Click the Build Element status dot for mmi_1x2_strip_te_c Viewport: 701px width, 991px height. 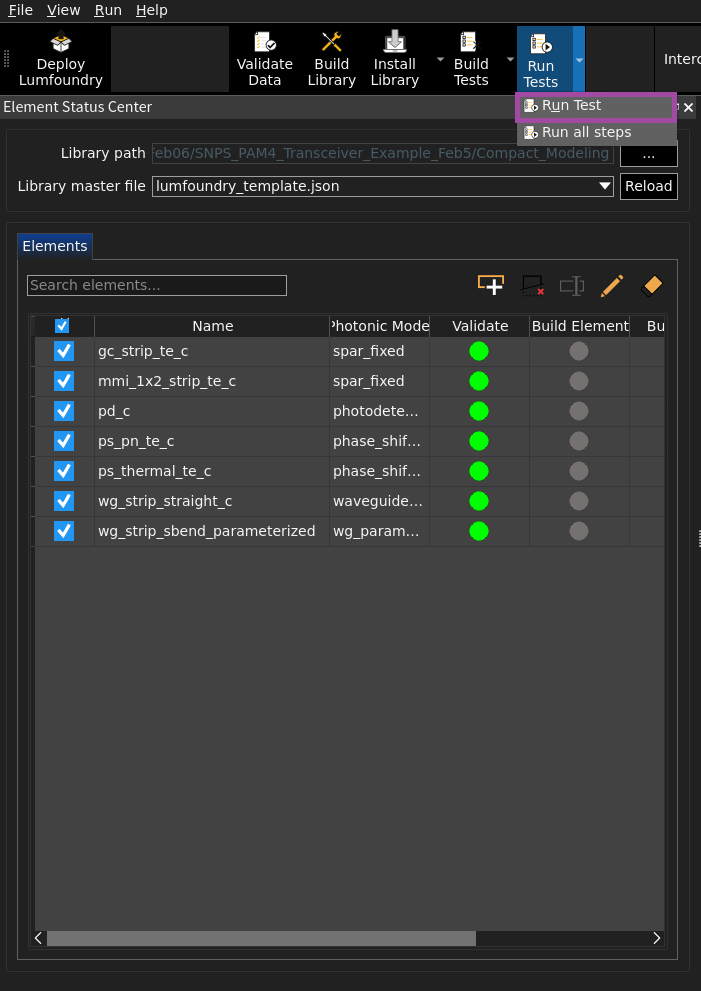pyautogui.click(x=579, y=381)
